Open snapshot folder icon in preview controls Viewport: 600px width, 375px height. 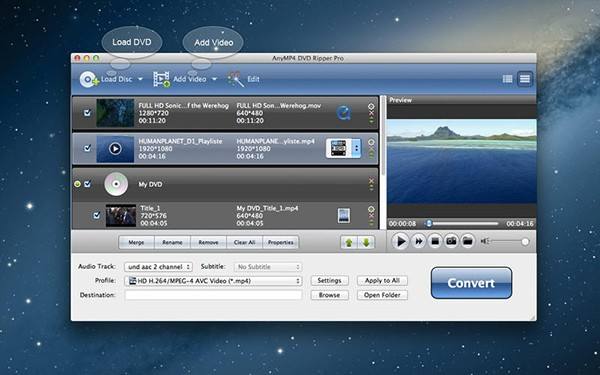(468, 241)
